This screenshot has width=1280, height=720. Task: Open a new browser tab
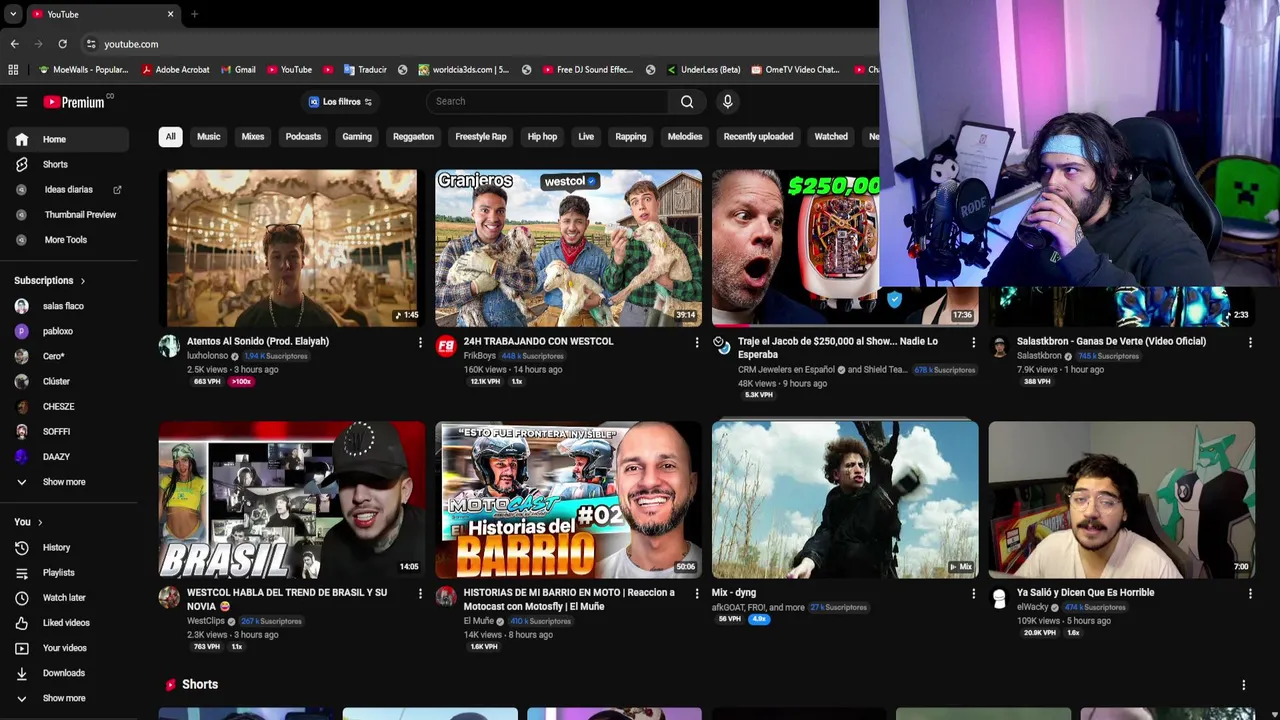pyautogui.click(x=194, y=14)
